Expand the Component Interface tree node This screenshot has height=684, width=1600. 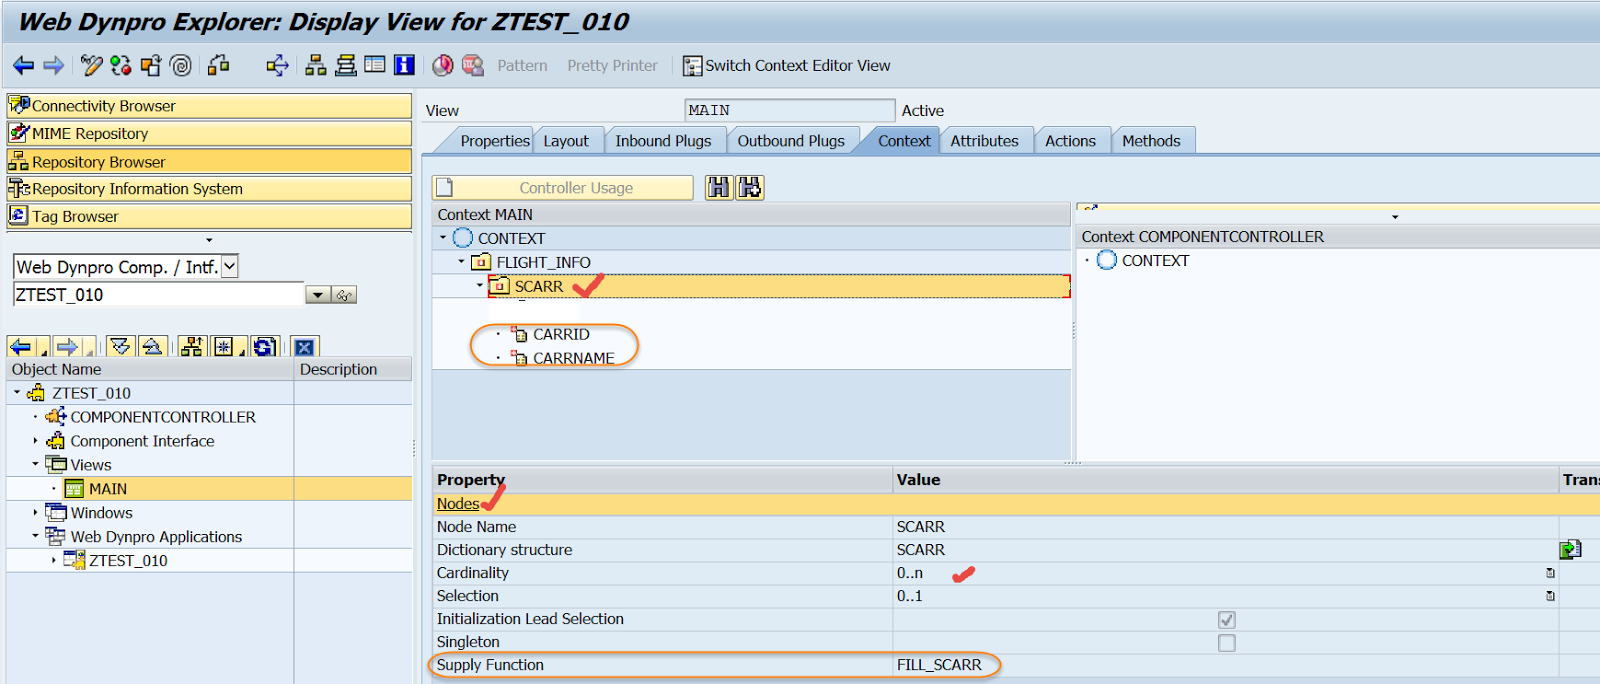(x=35, y=441)
